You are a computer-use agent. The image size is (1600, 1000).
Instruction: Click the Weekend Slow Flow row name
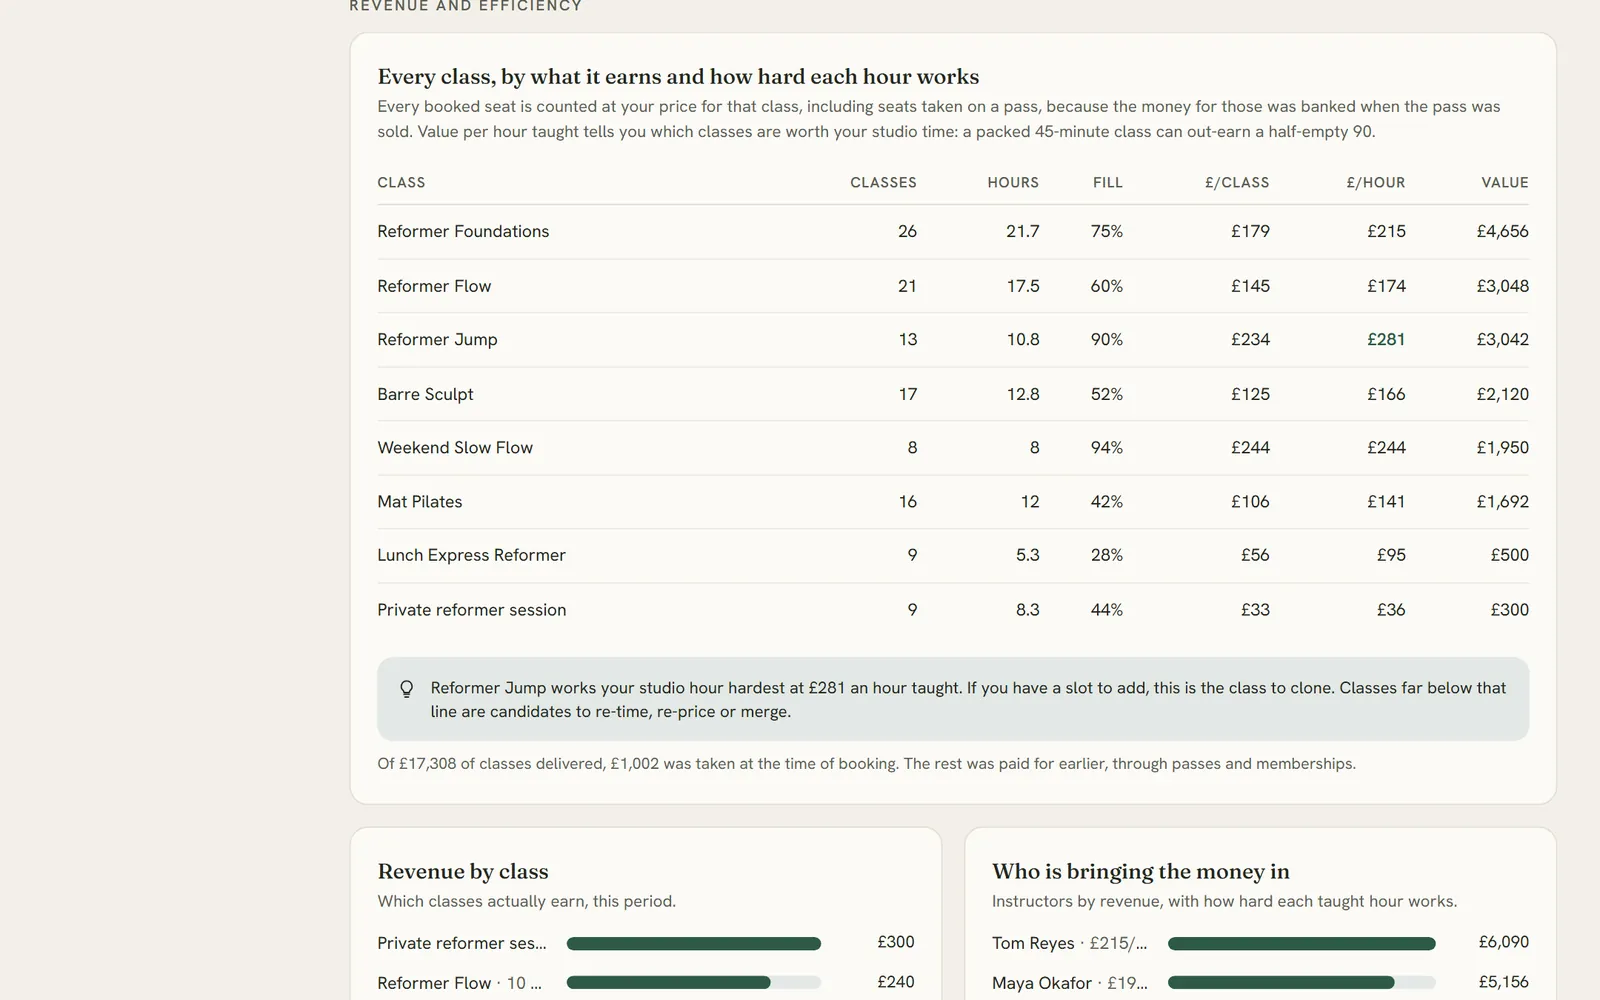[x=455, y=448]
